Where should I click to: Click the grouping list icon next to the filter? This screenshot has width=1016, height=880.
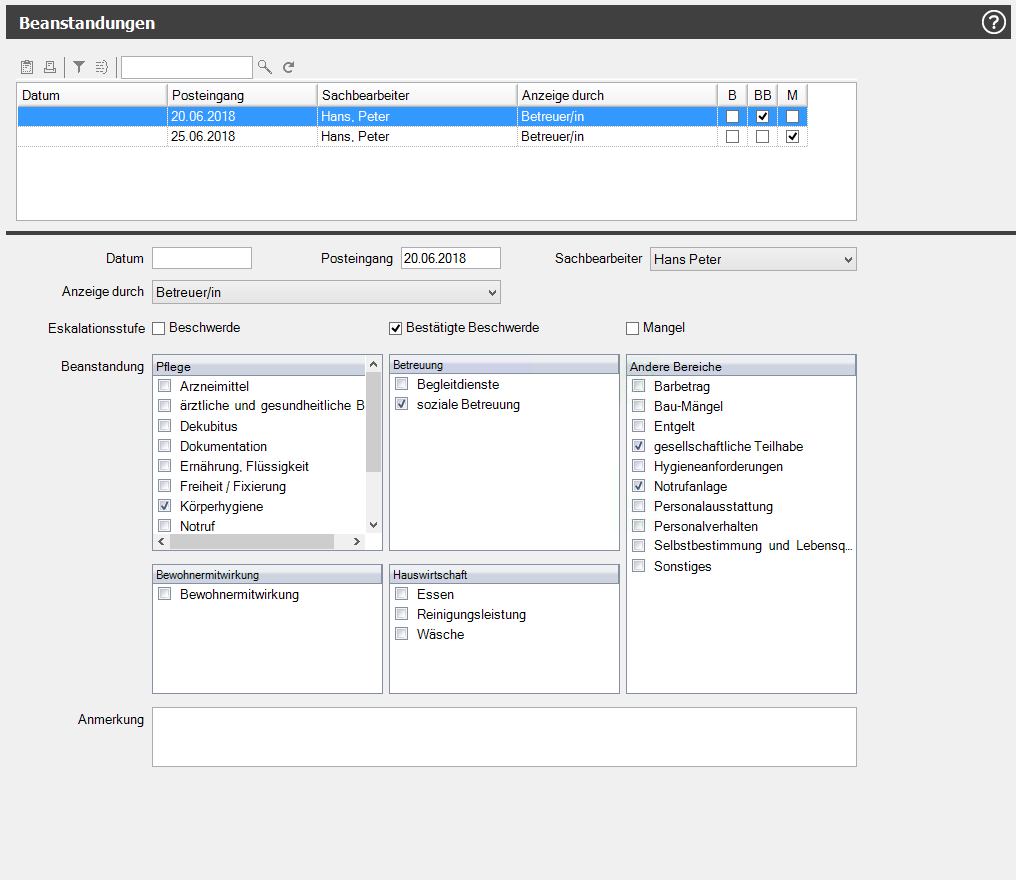(x=101, y=67)
